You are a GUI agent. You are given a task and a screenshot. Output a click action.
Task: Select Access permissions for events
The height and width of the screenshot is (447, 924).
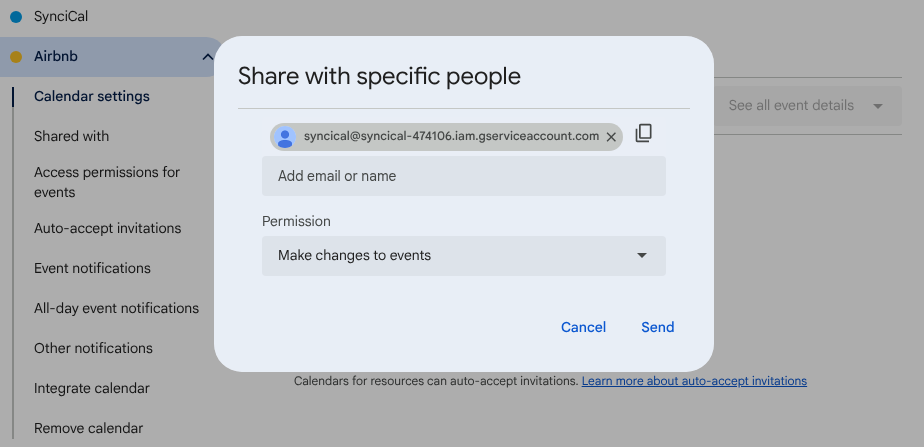pyautogui.click(x=106, y=182)
